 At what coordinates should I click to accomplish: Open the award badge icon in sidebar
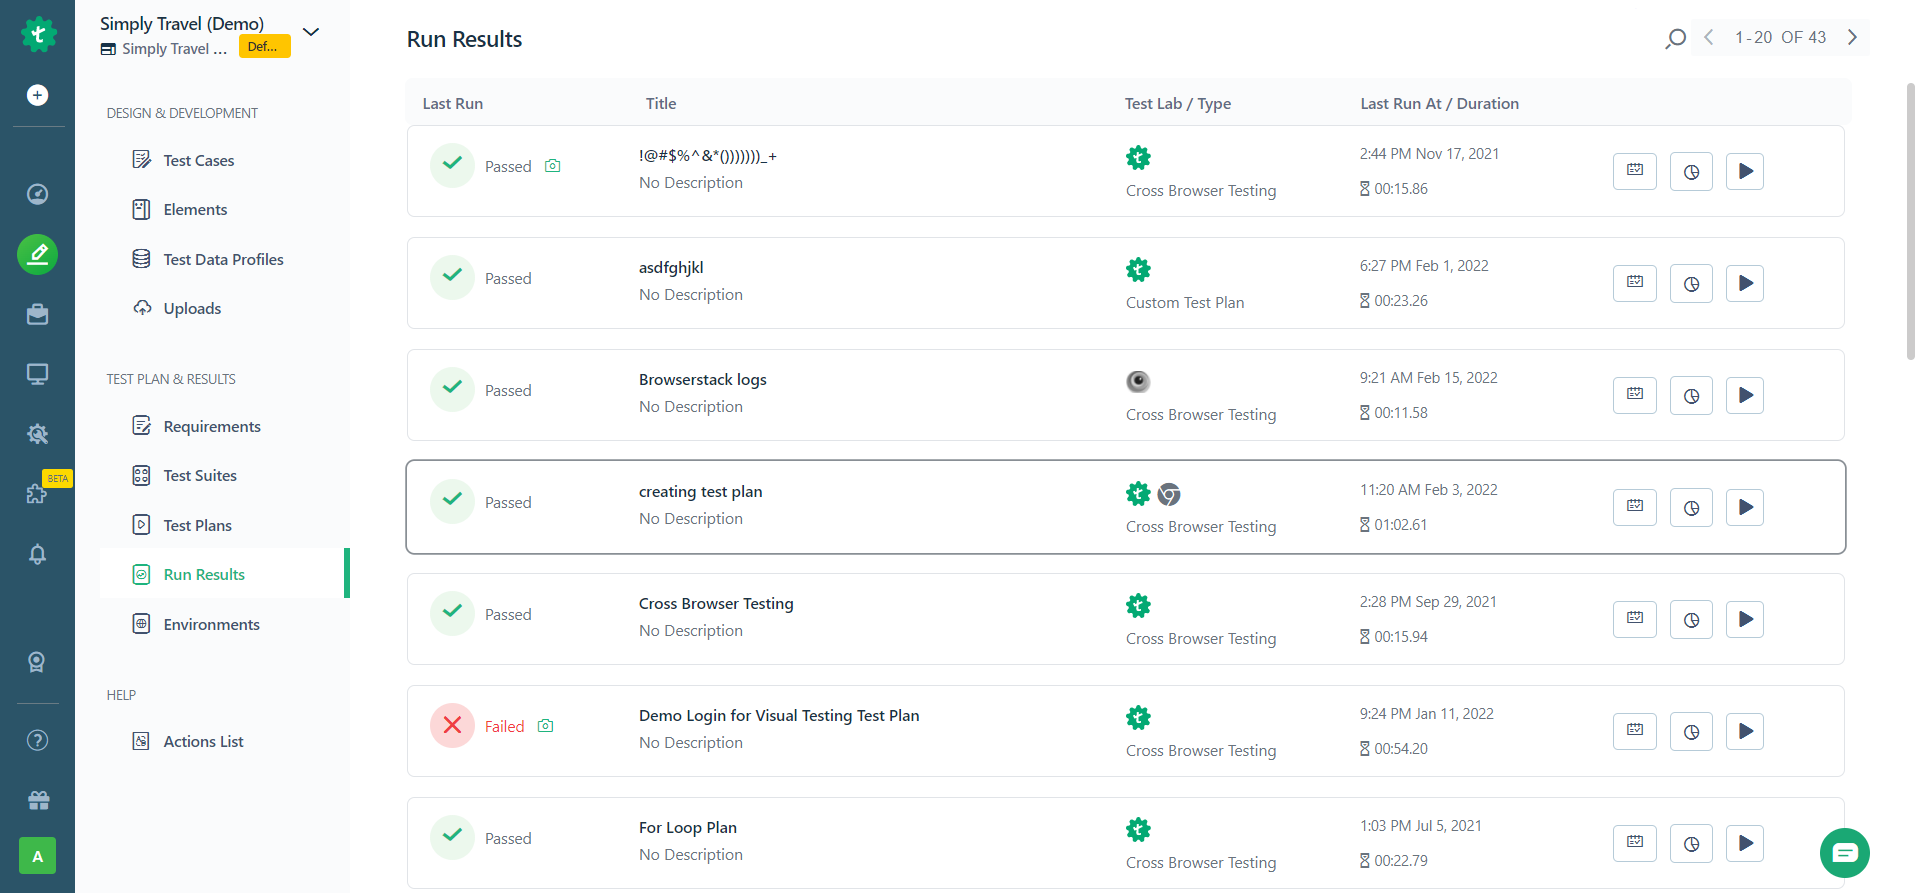(37, 662)
